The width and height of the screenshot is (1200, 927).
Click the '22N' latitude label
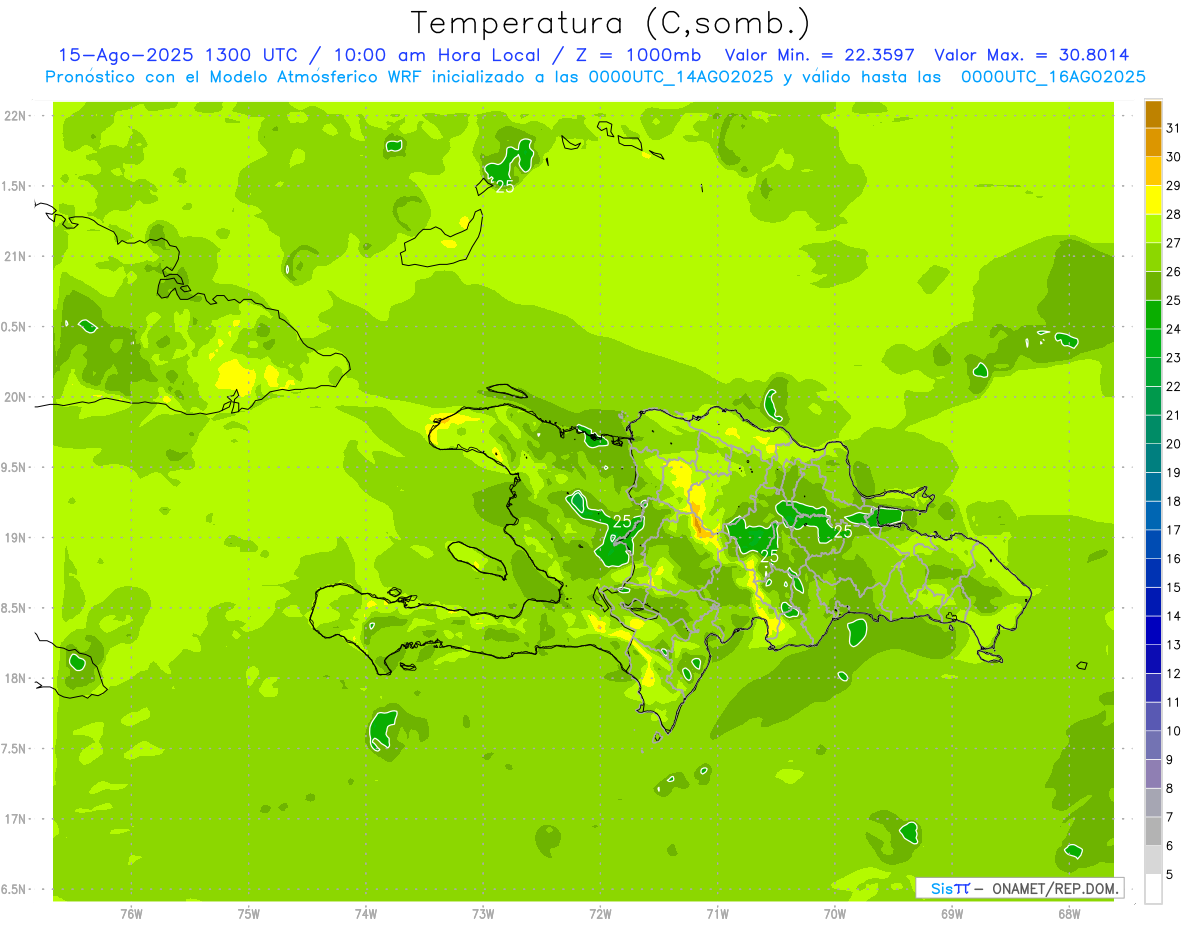15,116
